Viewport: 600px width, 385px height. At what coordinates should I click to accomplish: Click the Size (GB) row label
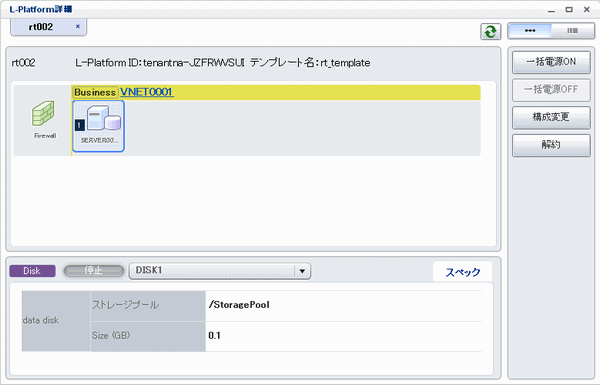coord(111,336)
